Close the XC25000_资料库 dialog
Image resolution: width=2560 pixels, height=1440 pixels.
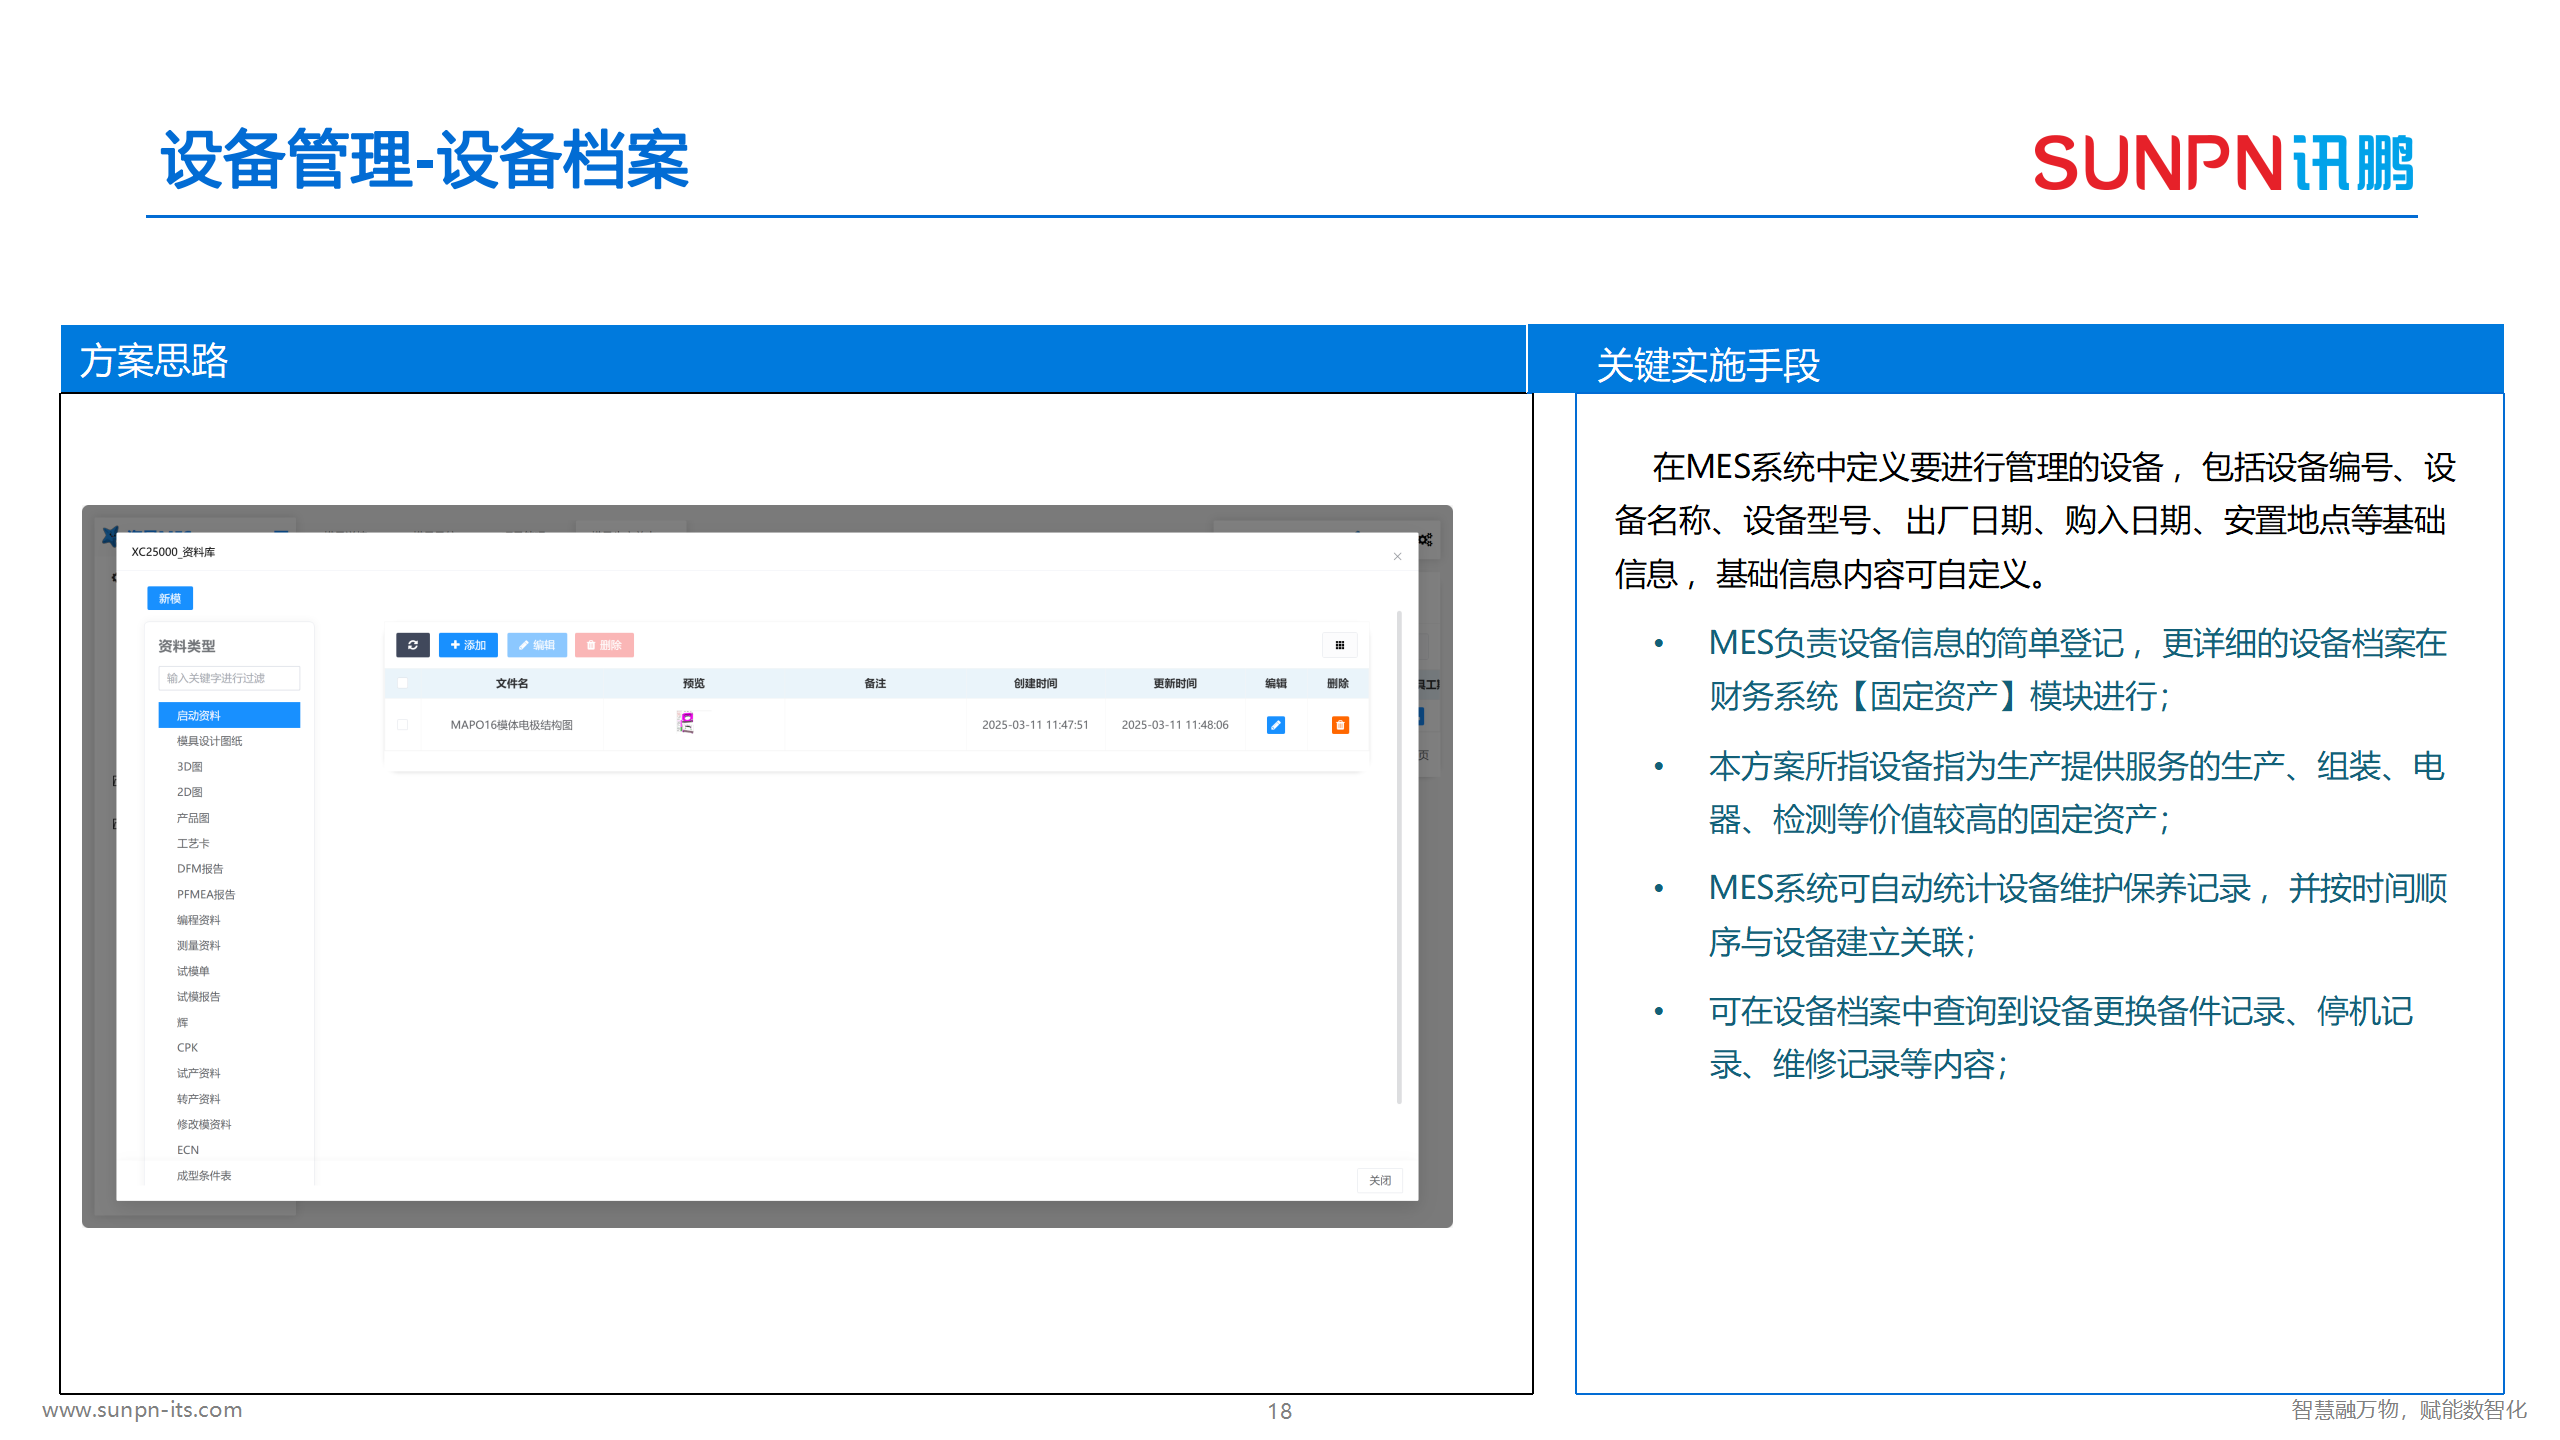click(x=1397, y=556)
